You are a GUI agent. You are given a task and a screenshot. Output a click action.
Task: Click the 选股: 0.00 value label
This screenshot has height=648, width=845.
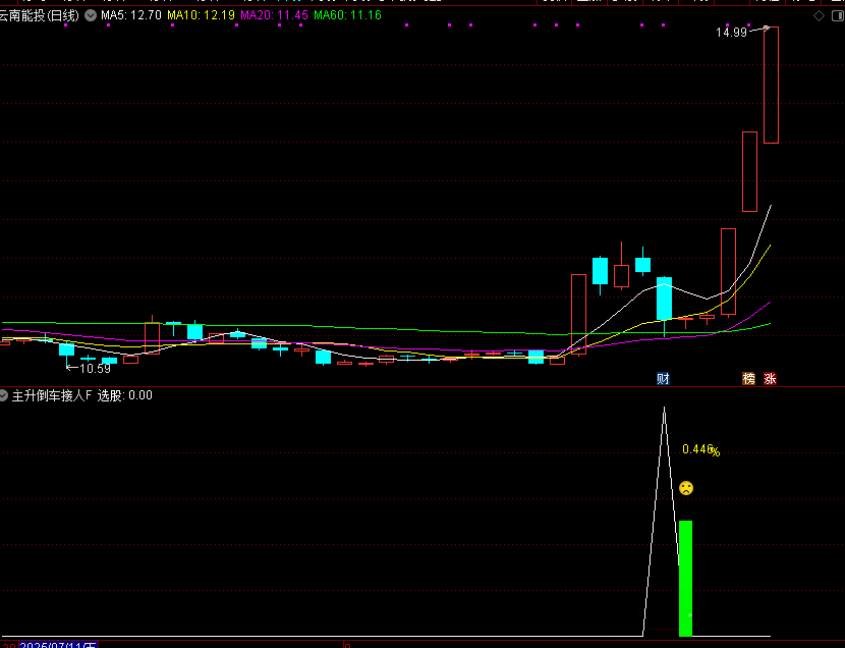pyautogui.click(x=125, y=395)
